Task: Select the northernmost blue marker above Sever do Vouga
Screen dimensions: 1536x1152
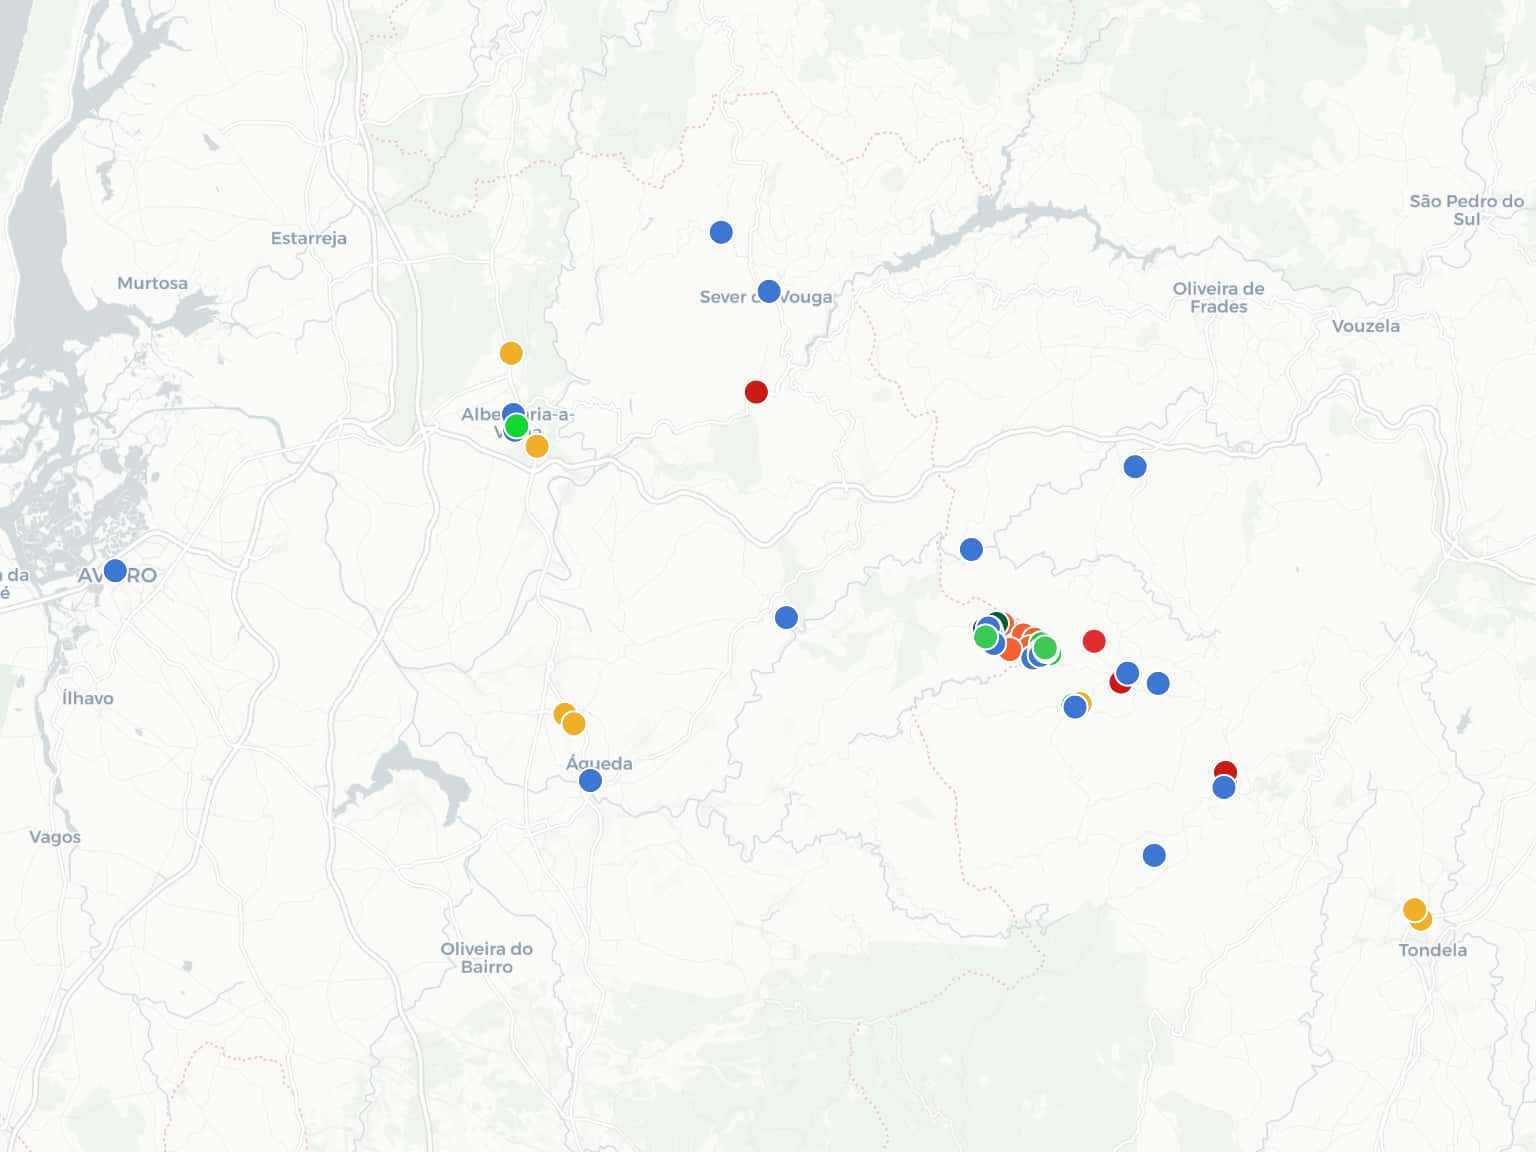Action: click(721, 232)
